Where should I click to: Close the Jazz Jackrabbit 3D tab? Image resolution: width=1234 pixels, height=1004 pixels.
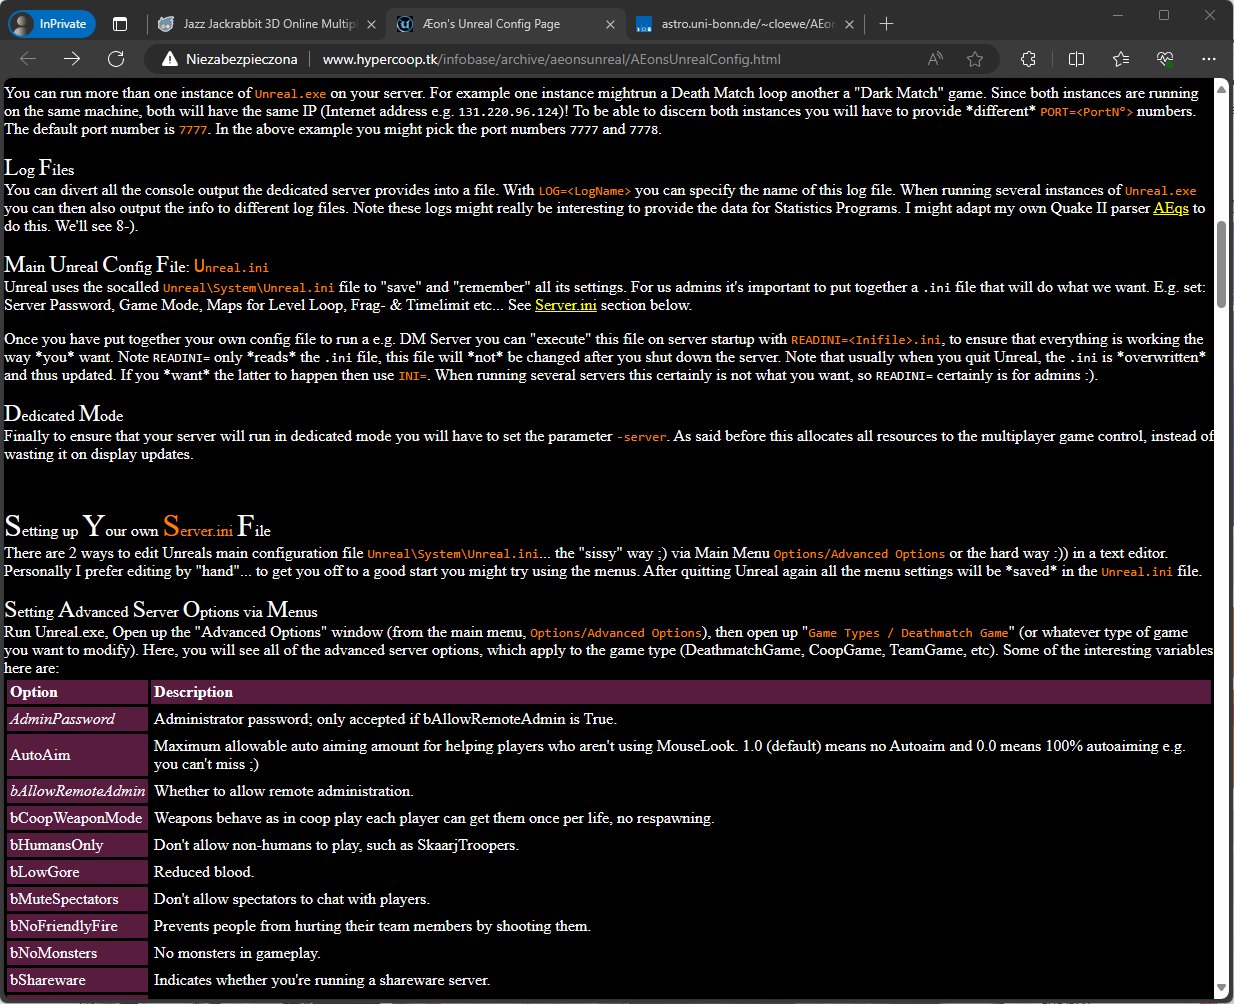tap(372, 24)
